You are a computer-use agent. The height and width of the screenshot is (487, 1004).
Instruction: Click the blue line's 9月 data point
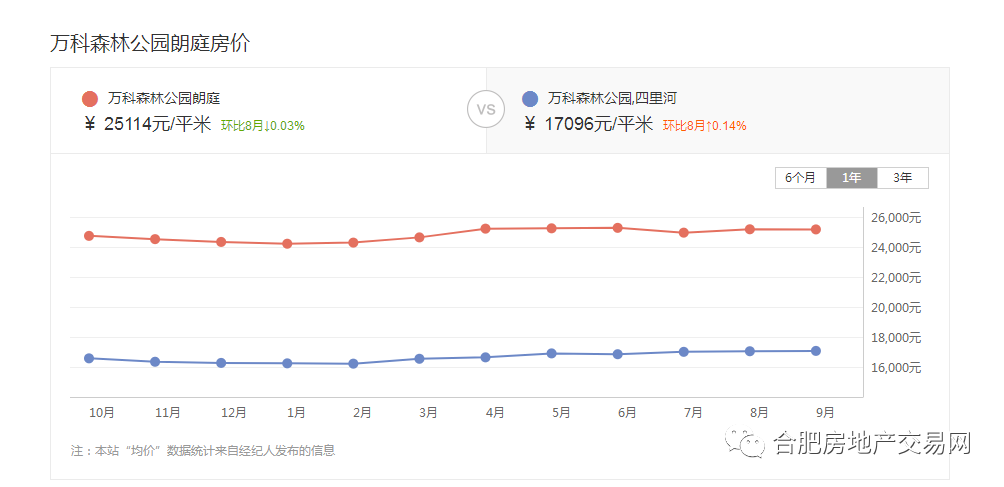pyautogui.click(x=816, y=351)
